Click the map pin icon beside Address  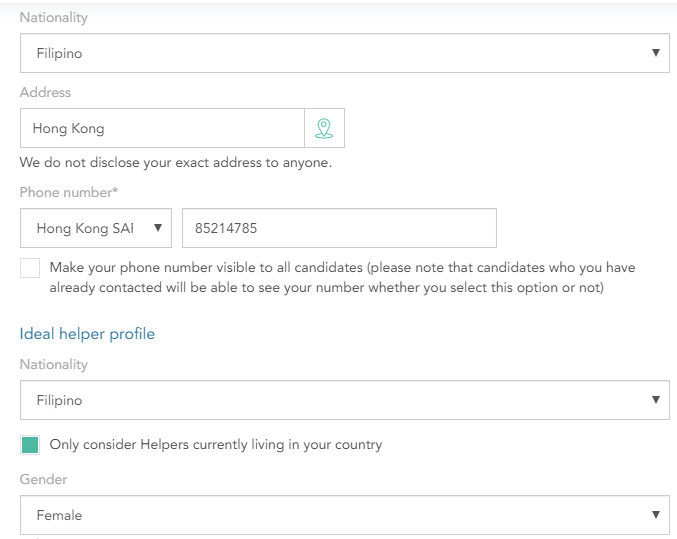tap(324, 128)
